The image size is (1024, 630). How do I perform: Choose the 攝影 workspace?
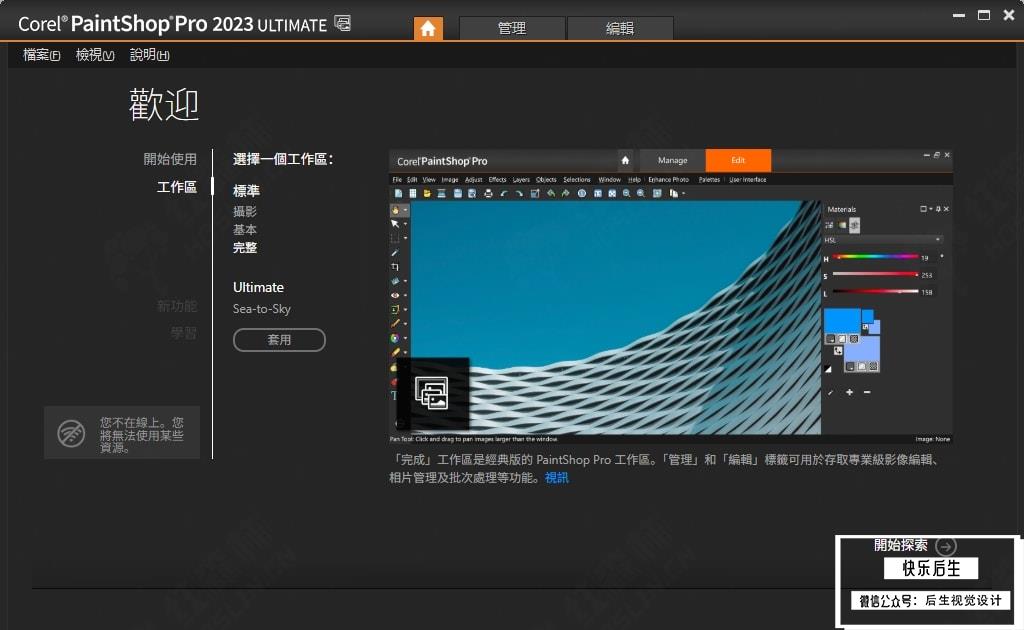click(245, 211)
